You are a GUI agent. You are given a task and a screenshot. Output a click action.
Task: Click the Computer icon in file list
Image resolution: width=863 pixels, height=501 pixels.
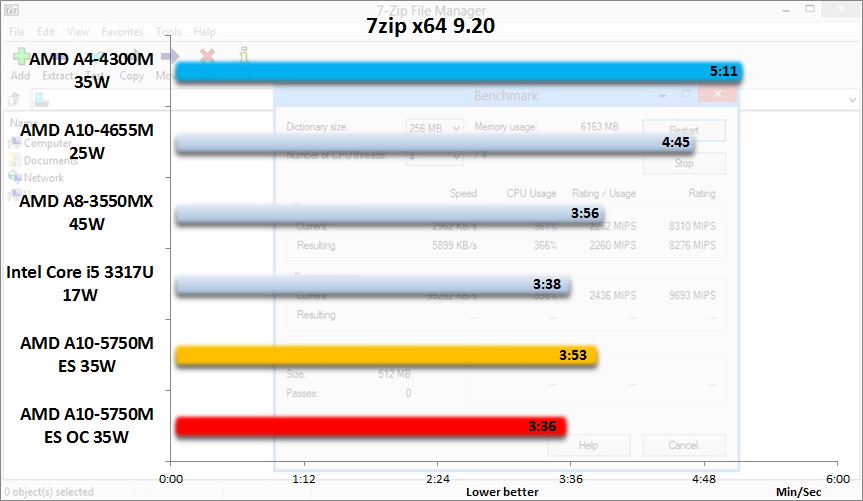(x=14, y=143)
